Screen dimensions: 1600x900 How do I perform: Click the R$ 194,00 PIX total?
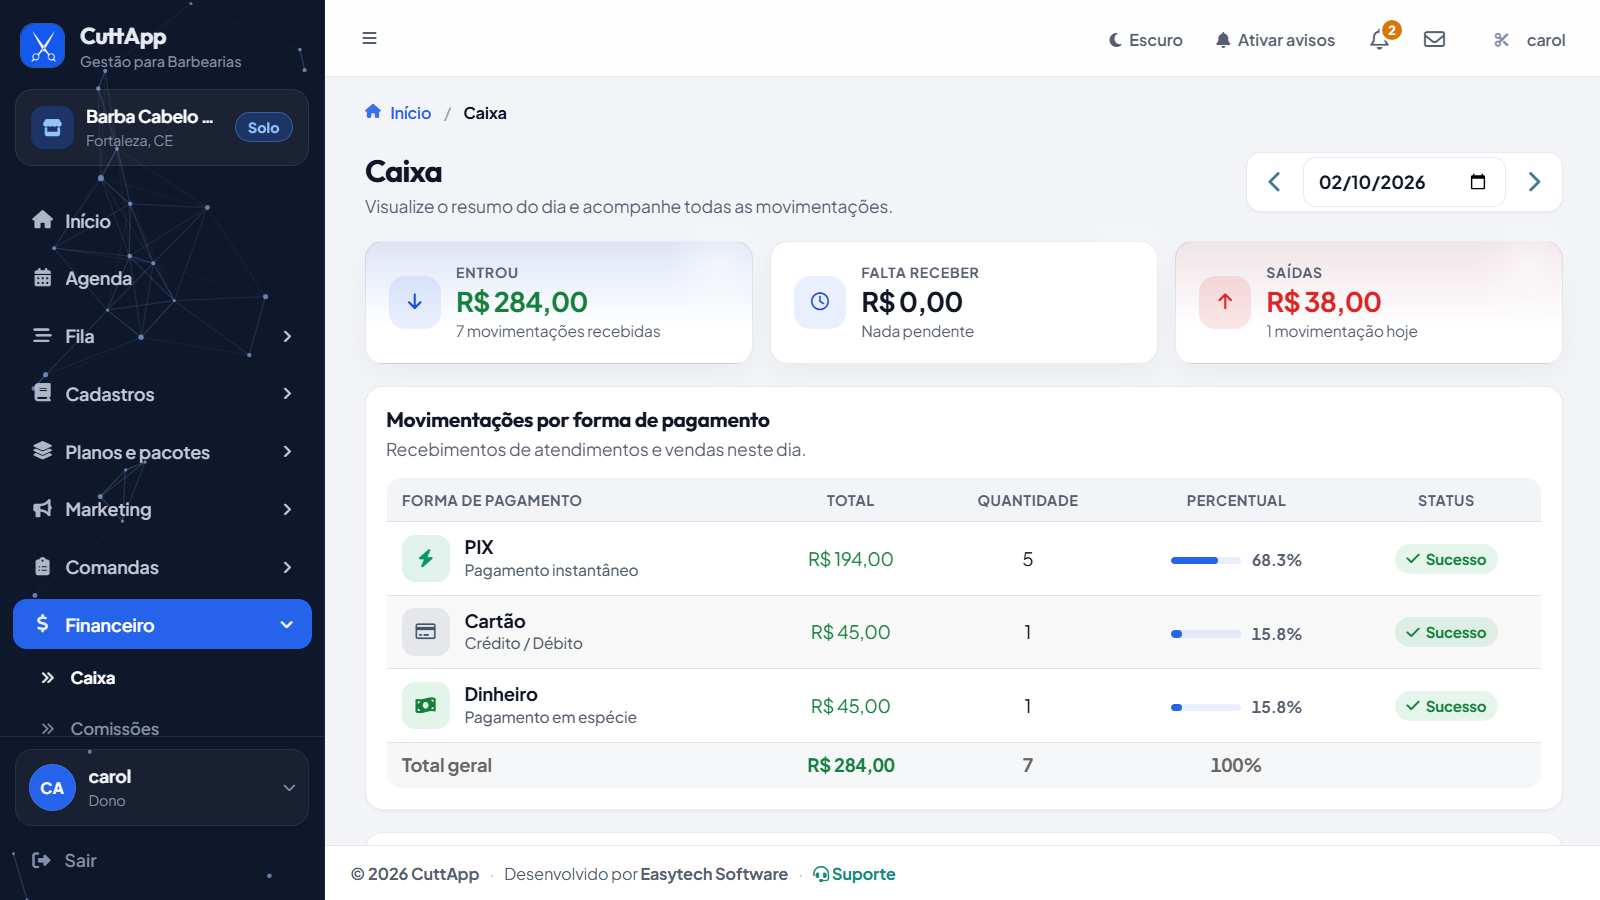click(x=851, y=559)
